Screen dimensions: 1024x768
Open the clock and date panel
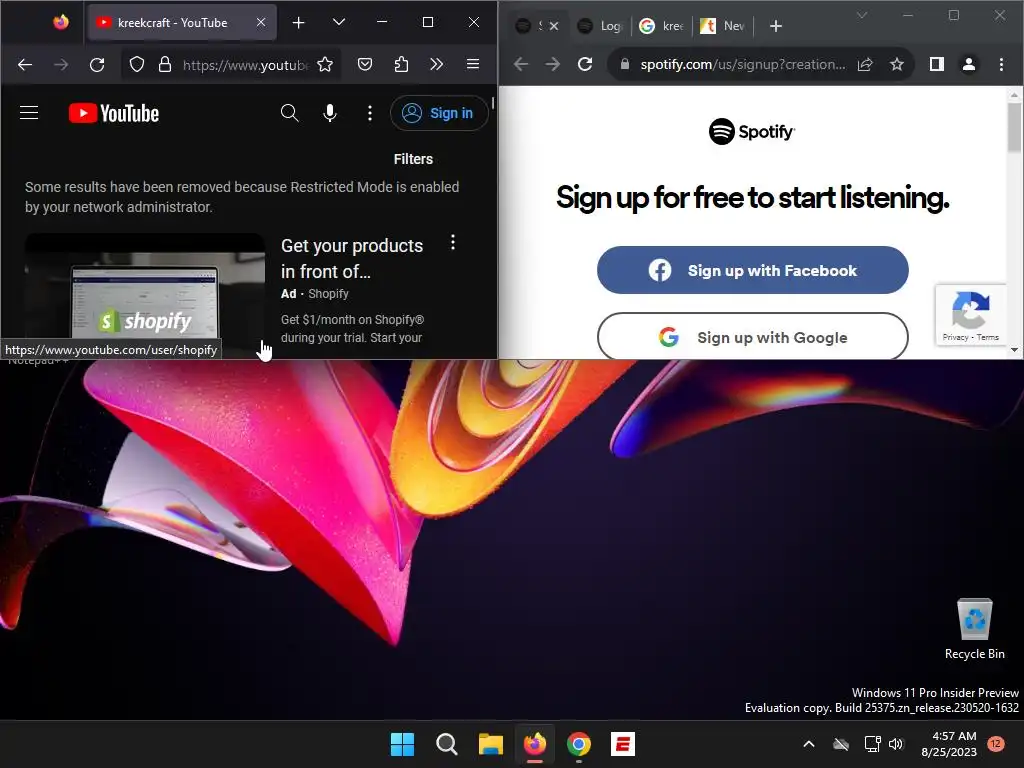[x=949, y=744]
